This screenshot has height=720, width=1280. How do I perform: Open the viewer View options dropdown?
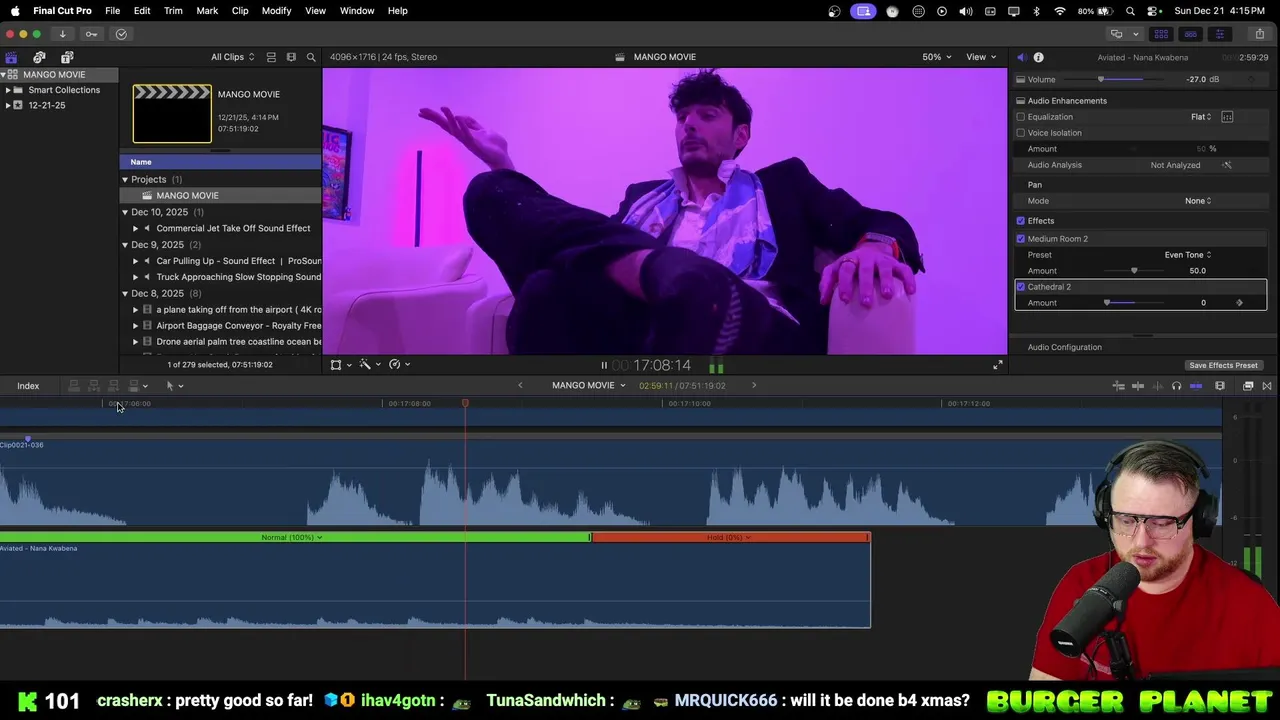point(981,57)
